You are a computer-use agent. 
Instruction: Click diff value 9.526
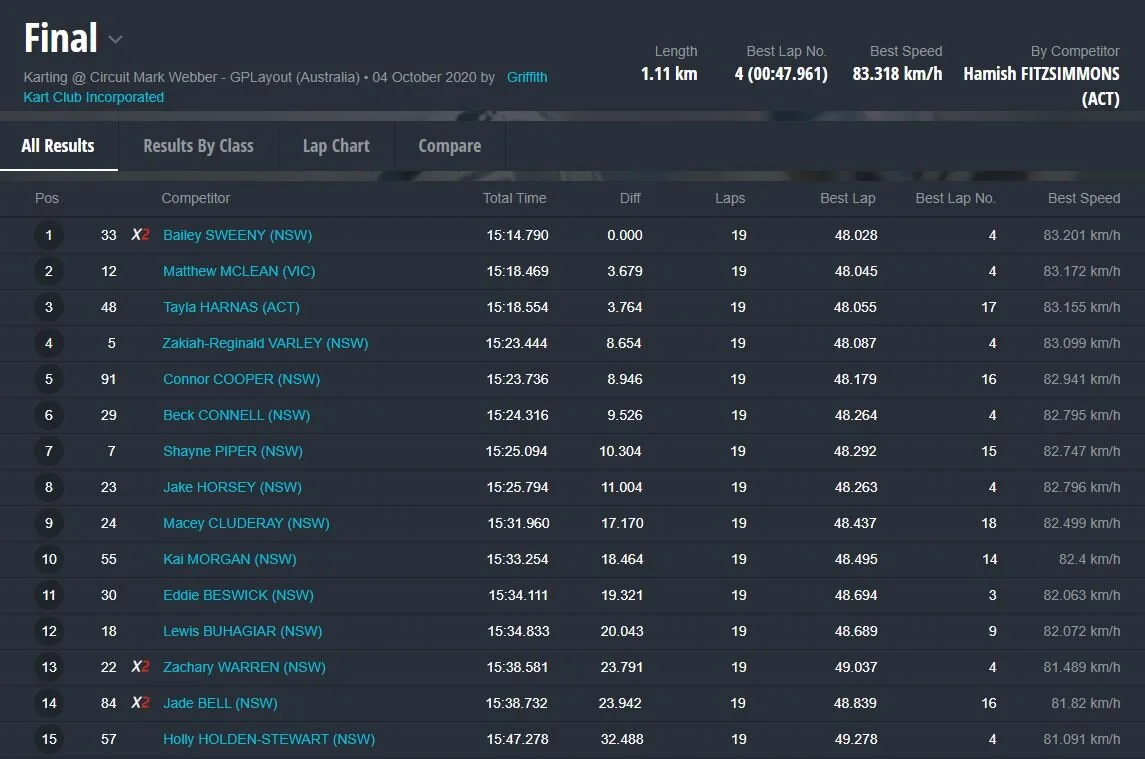tap(625, 415)
